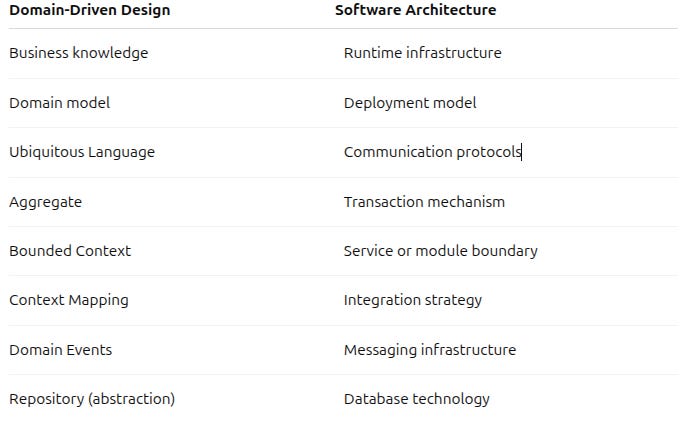Select Service or module boundary cell

click(x=441, y=251)
